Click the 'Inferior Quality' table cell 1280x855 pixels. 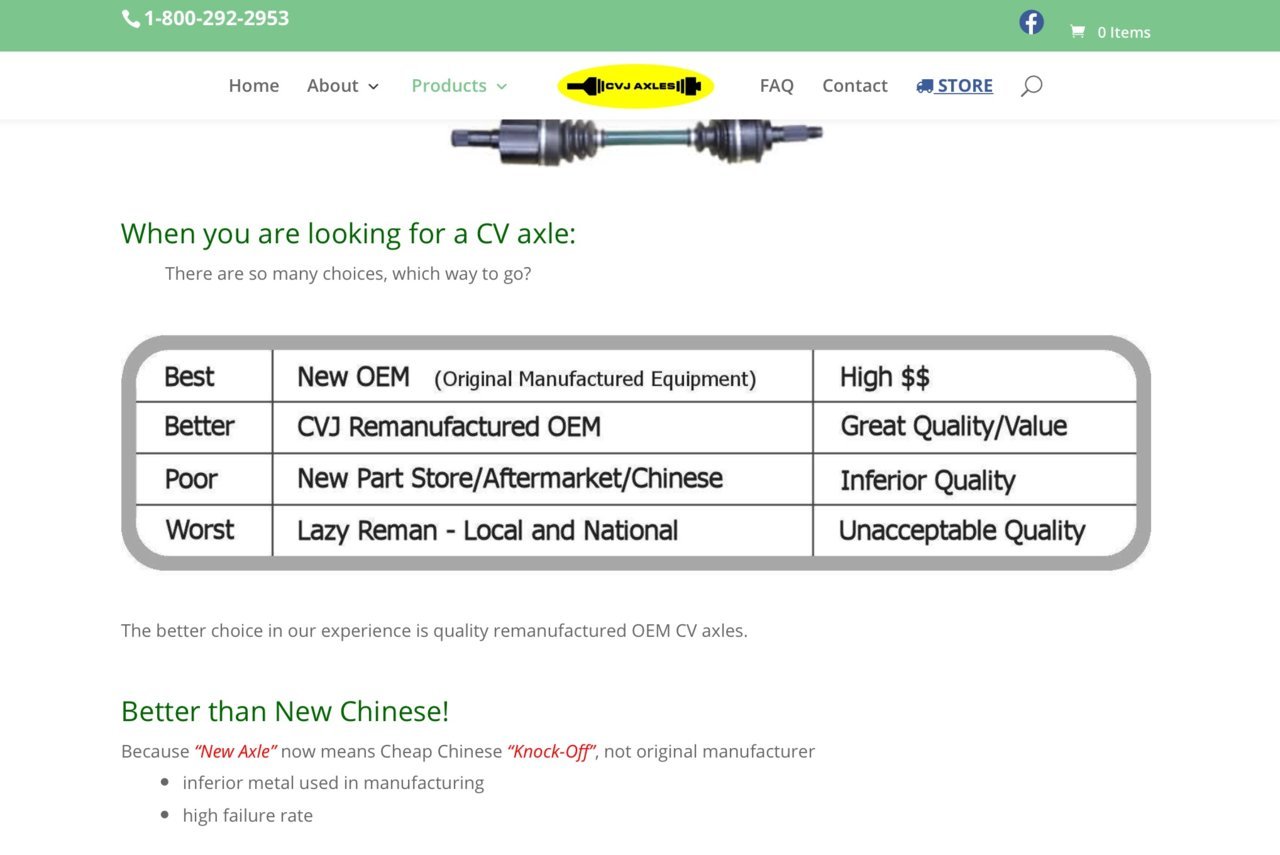[x=975, y=479]
